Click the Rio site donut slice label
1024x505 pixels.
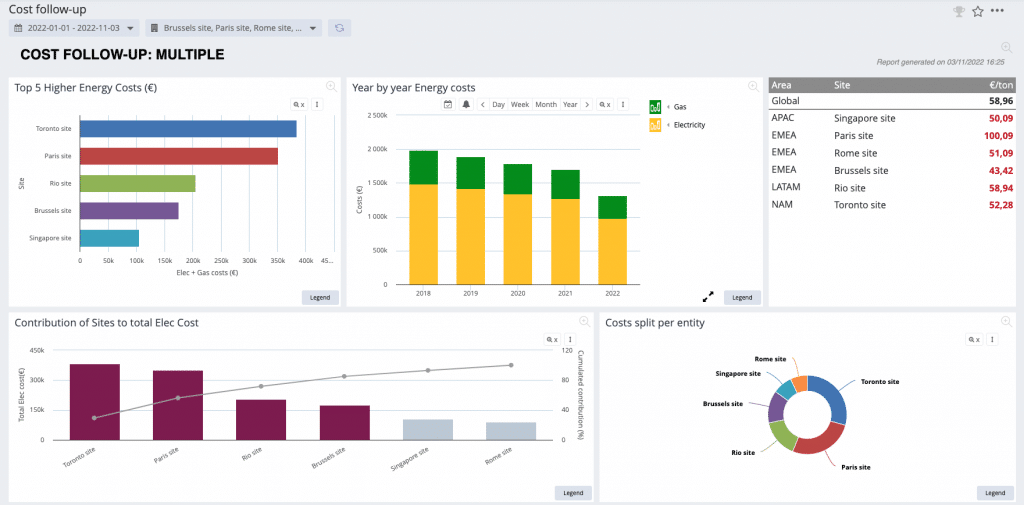pyautogui.click(x=743, y=452)
